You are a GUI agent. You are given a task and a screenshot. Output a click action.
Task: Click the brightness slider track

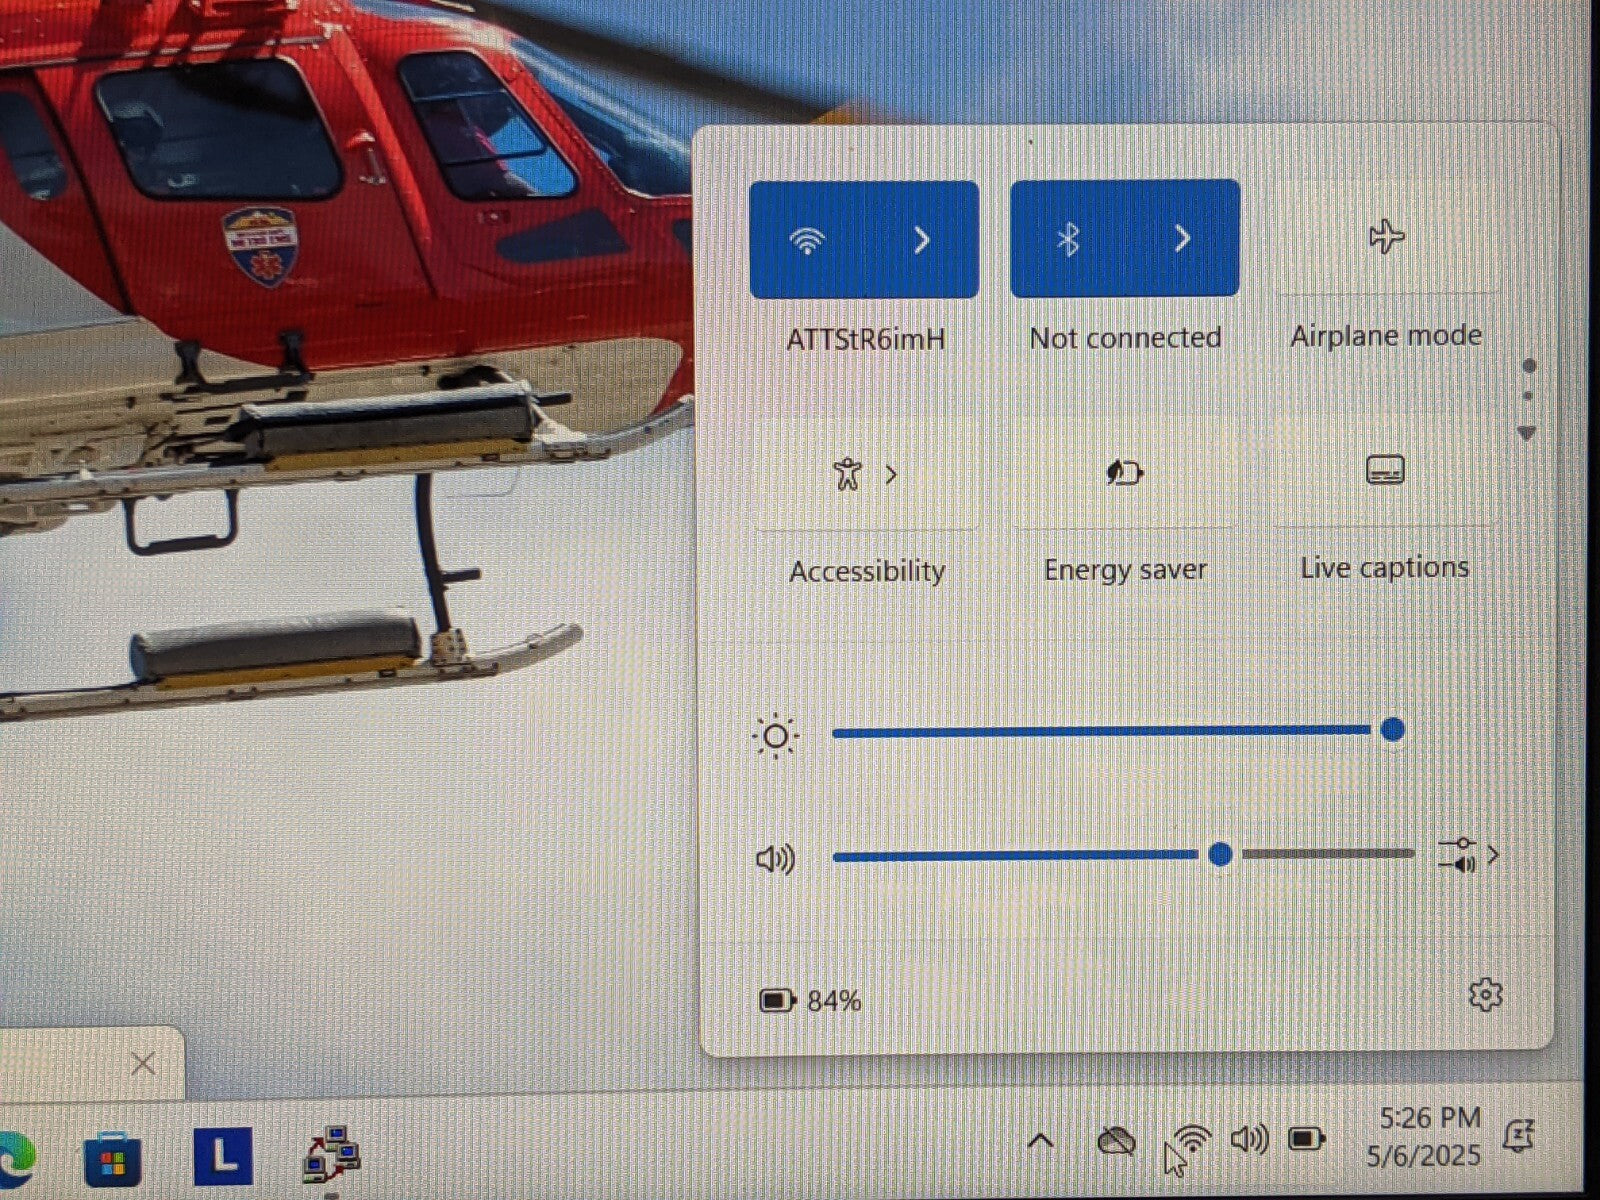tap(1100, 732)
